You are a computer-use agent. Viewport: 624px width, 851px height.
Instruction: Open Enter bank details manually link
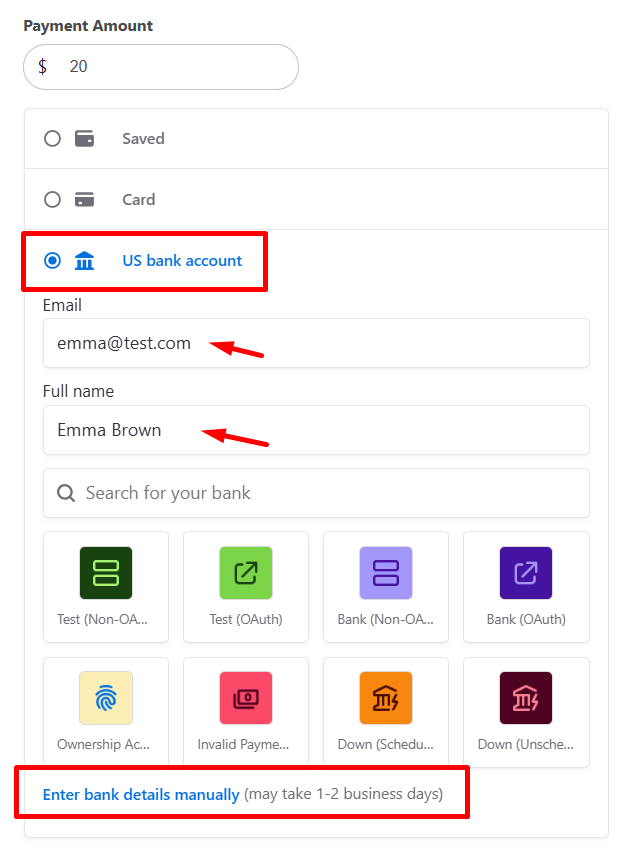[141, 795]
